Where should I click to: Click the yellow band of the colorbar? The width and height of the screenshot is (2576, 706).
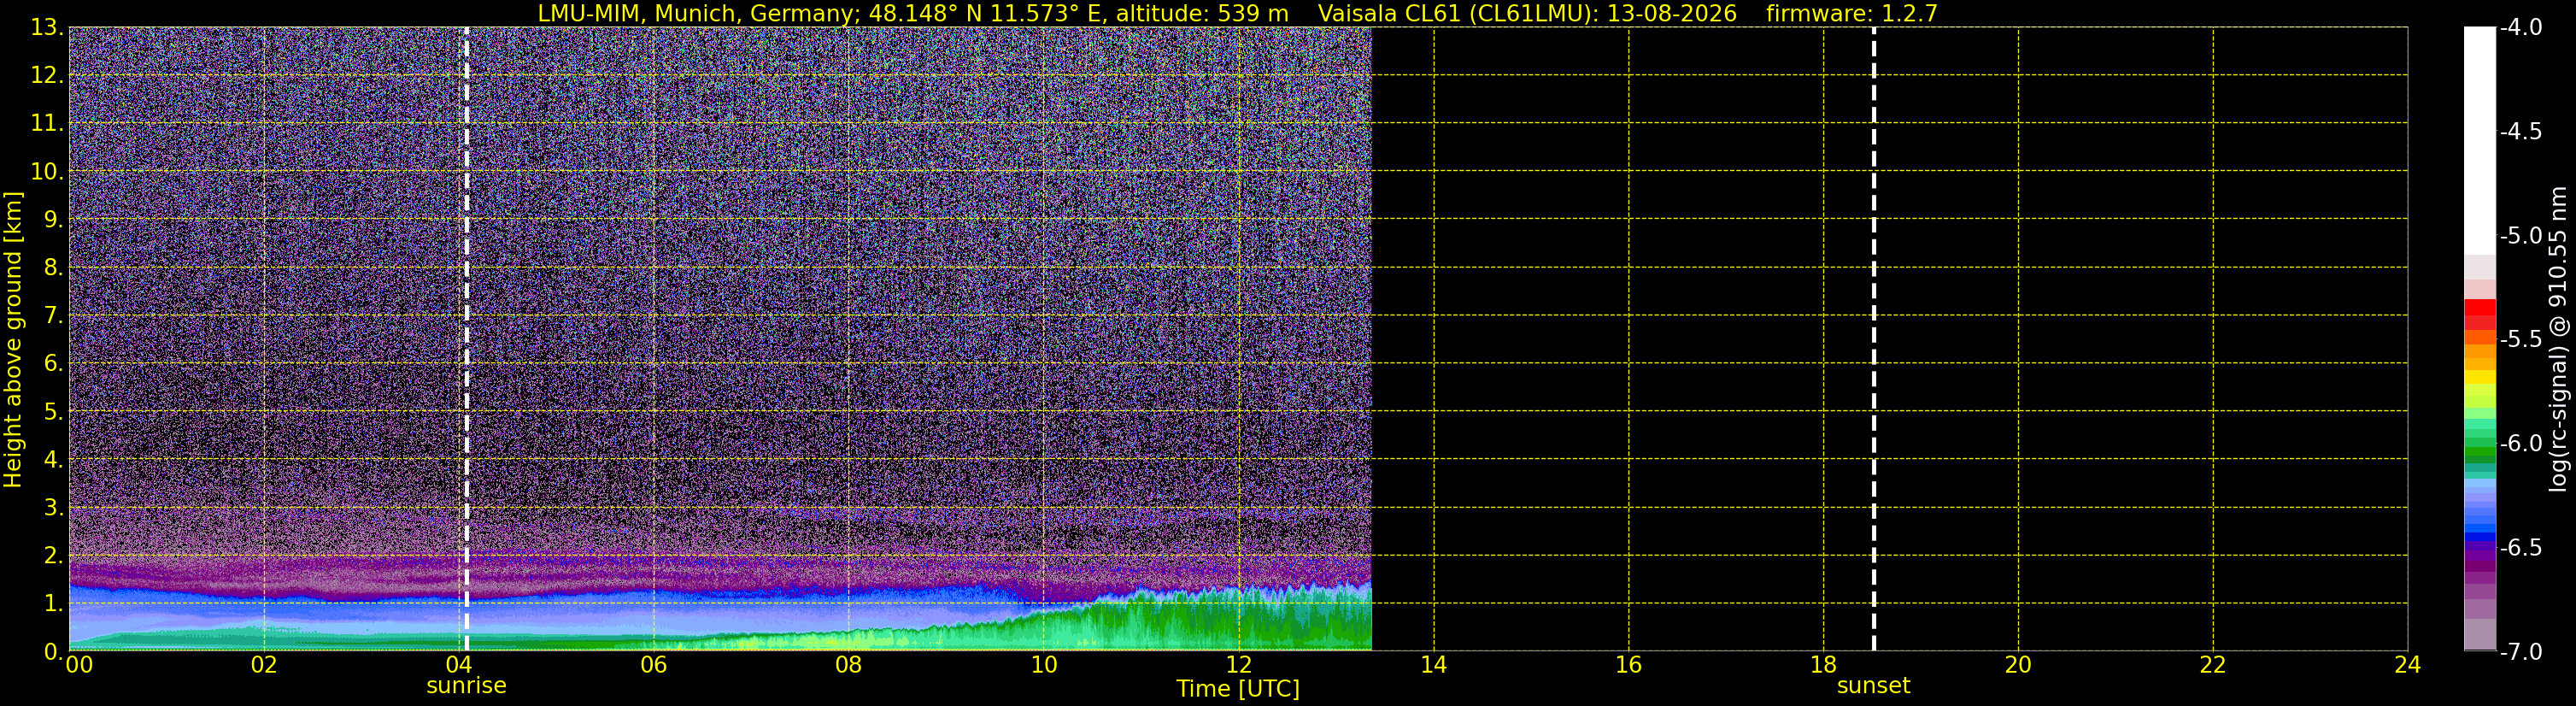tap(2480, 378)
